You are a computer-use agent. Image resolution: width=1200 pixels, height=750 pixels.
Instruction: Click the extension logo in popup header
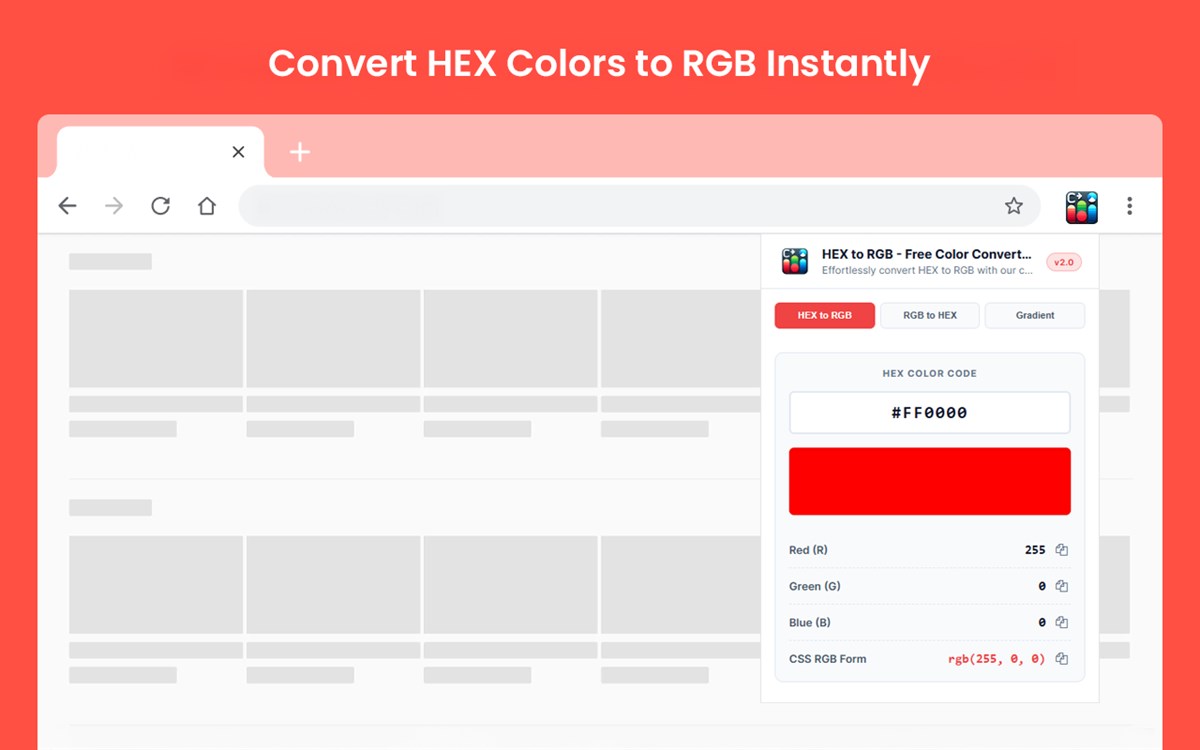[795, 262]
